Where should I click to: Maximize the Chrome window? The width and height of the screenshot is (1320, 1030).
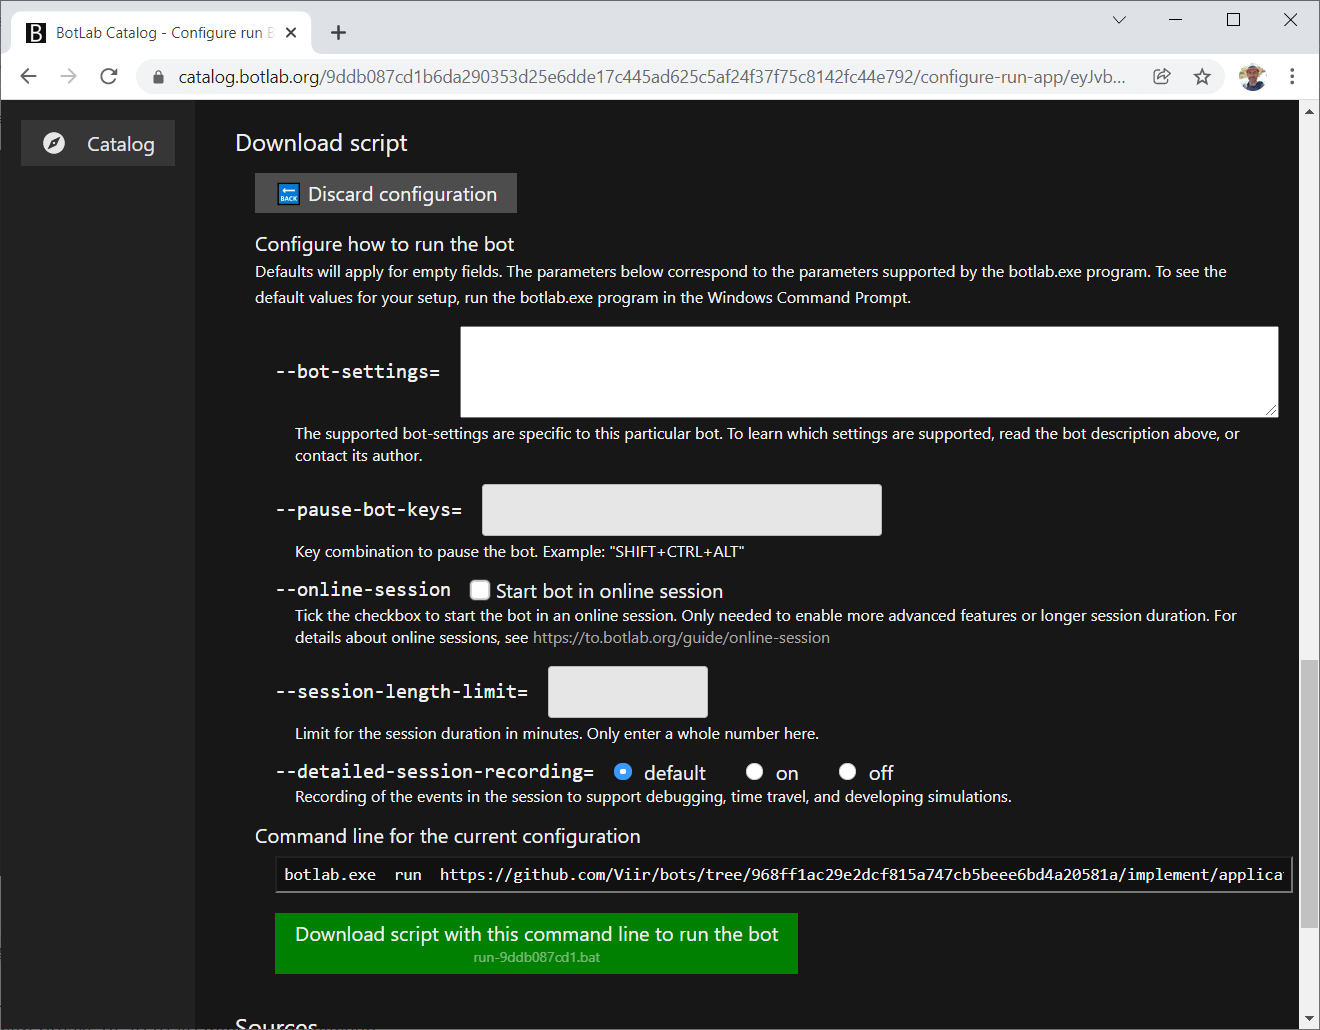(1233, 19)
